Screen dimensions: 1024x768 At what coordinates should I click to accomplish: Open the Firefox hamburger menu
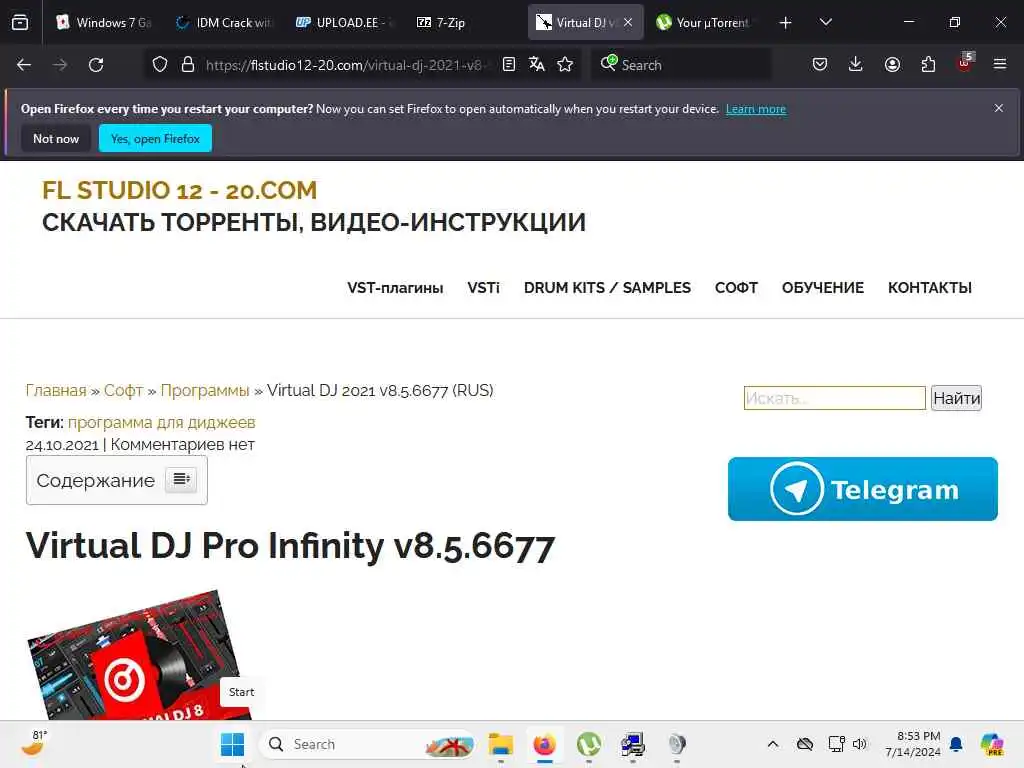(x=1000, y=64)
